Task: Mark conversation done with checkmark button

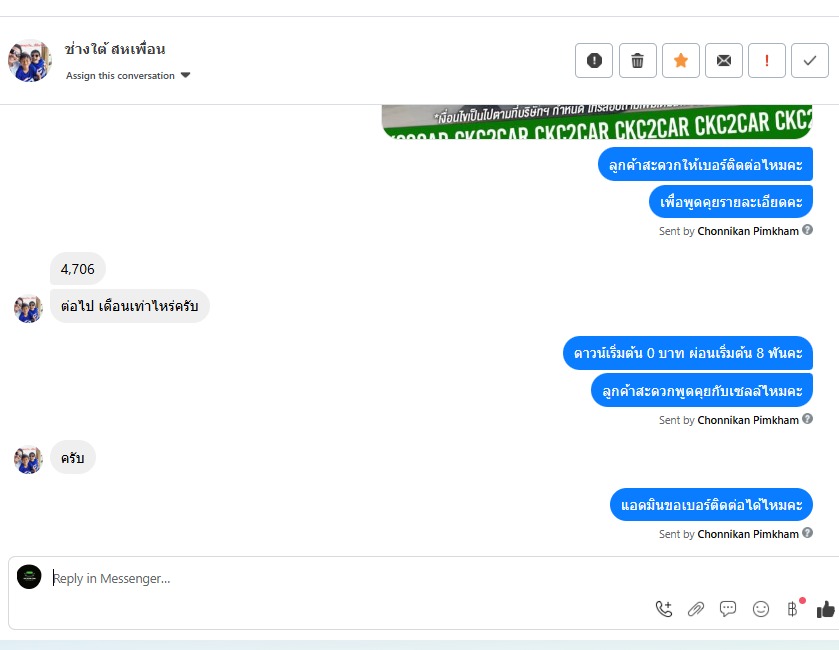Action: point(810,60)
